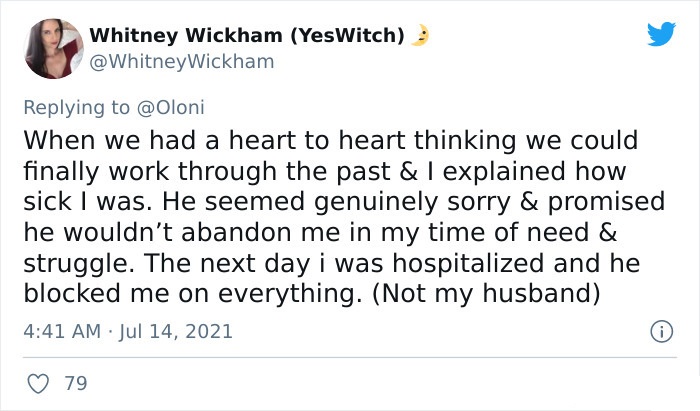
Task: Open Whitney Wickham's profile picture
Action: (x=54, y=49)
